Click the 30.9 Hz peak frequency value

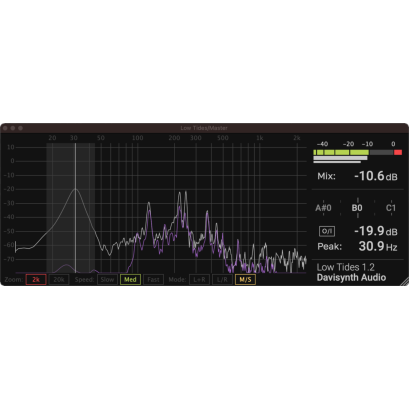click(378, 246)
